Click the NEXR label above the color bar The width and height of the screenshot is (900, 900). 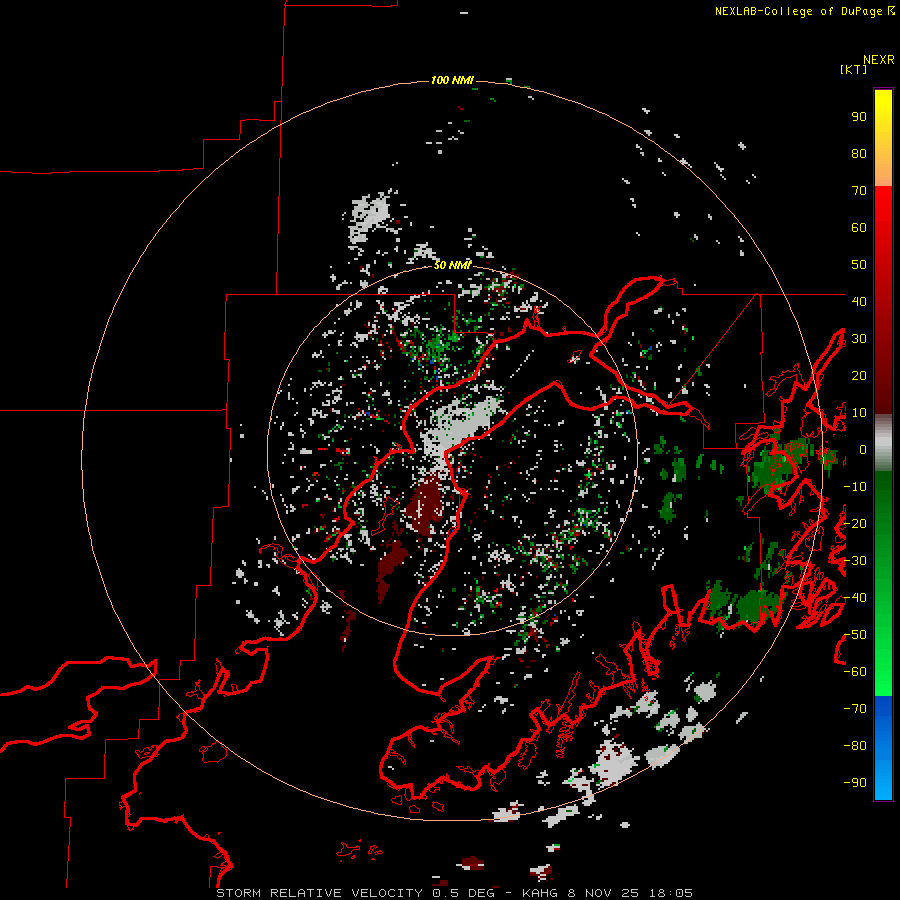coord(879,60)
